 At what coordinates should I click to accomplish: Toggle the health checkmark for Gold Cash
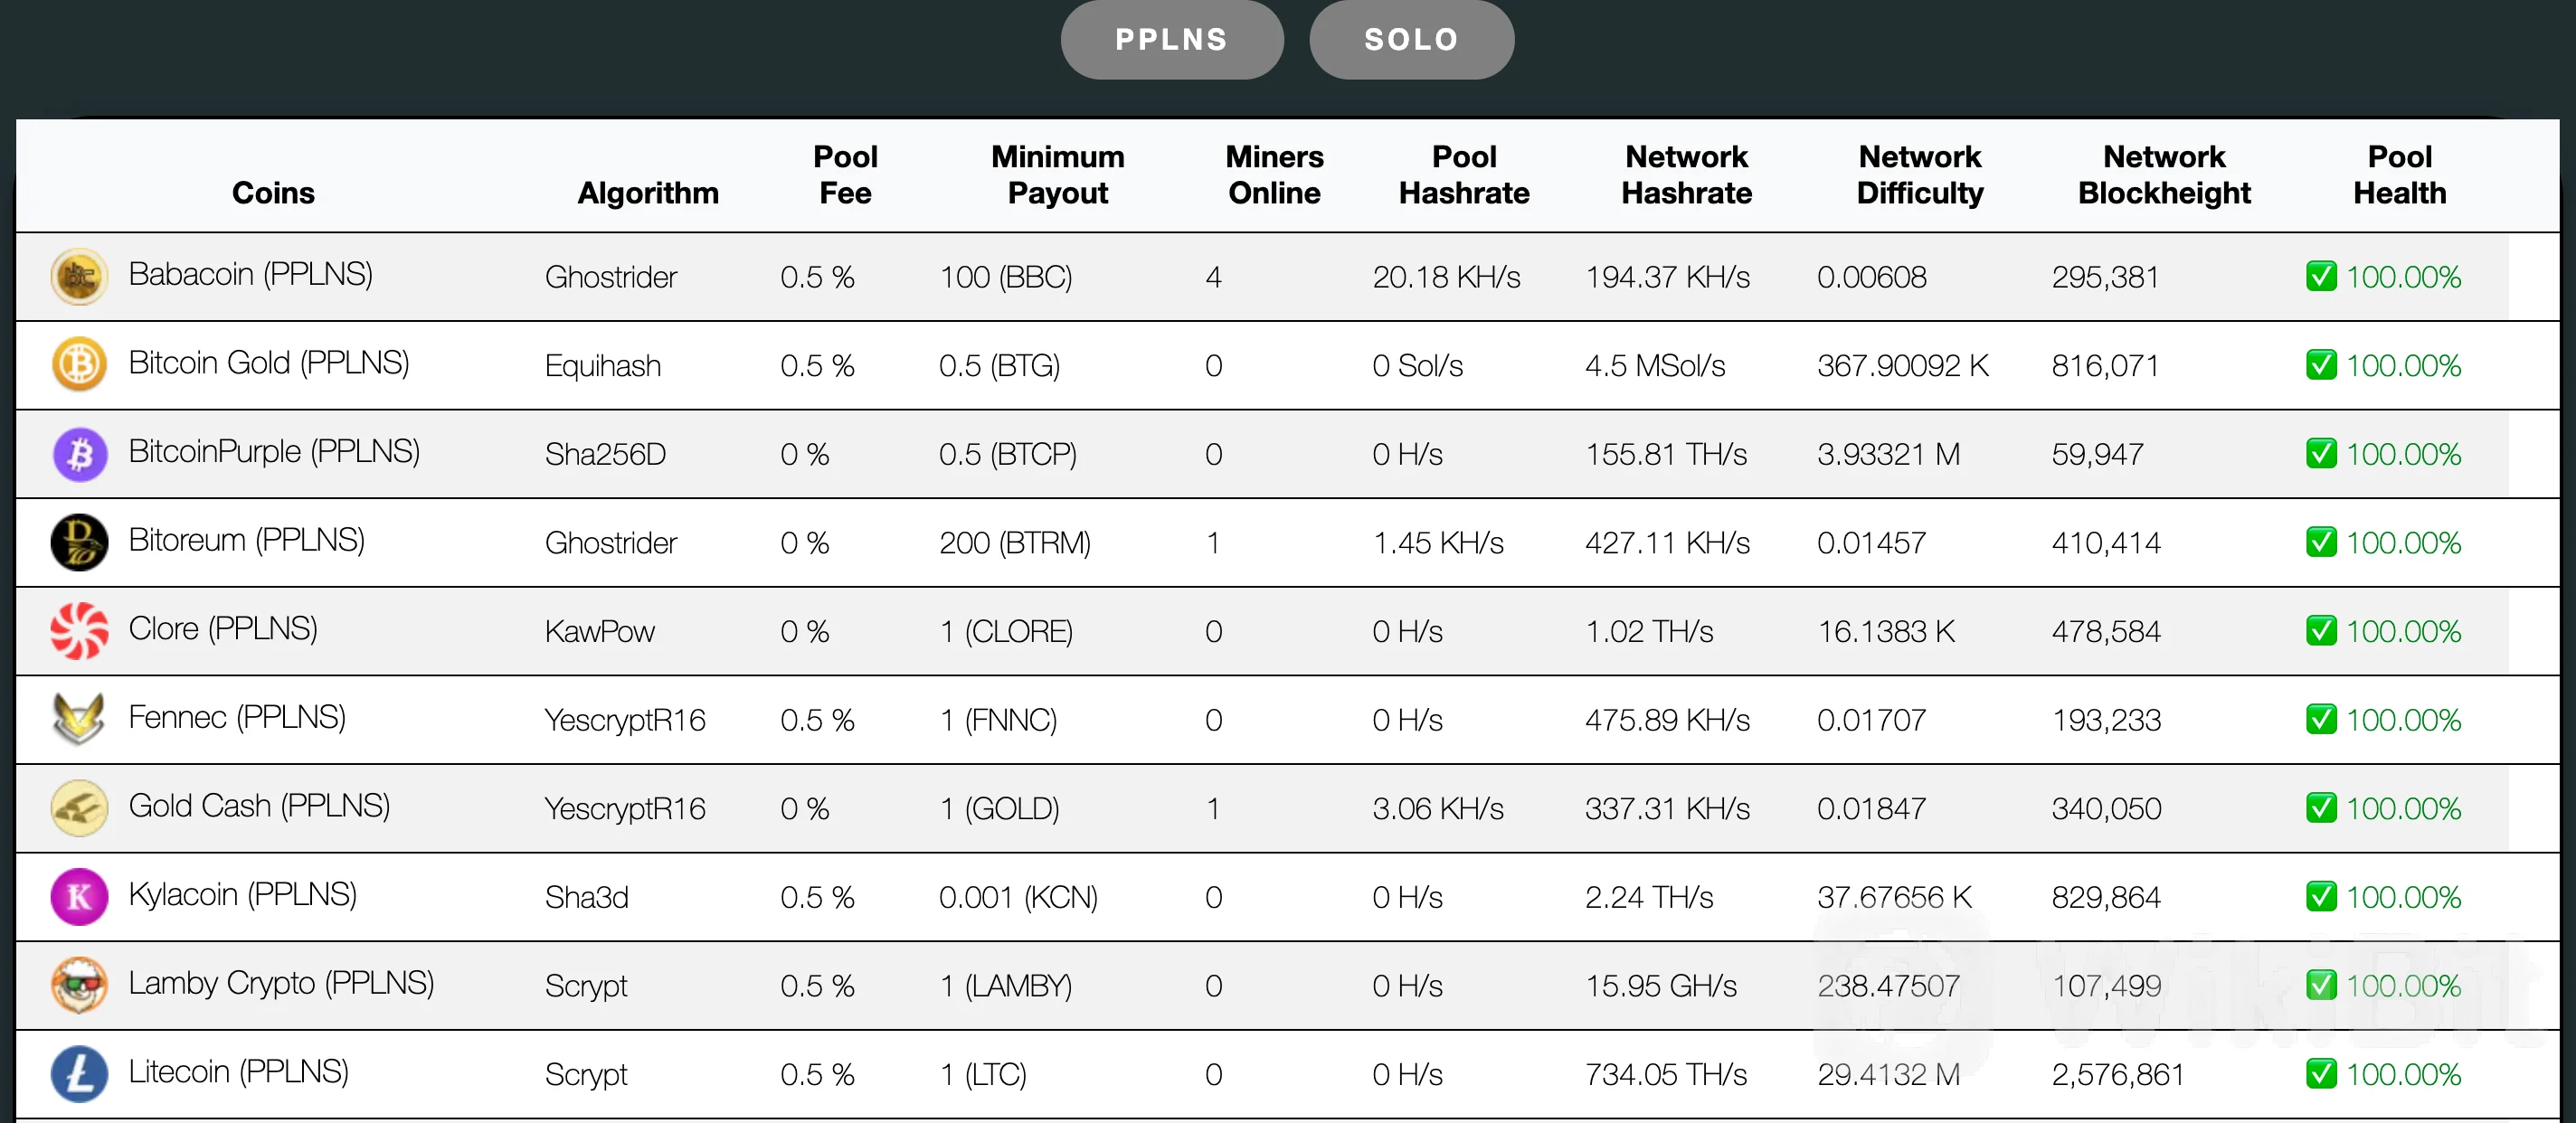(2323, 808)
